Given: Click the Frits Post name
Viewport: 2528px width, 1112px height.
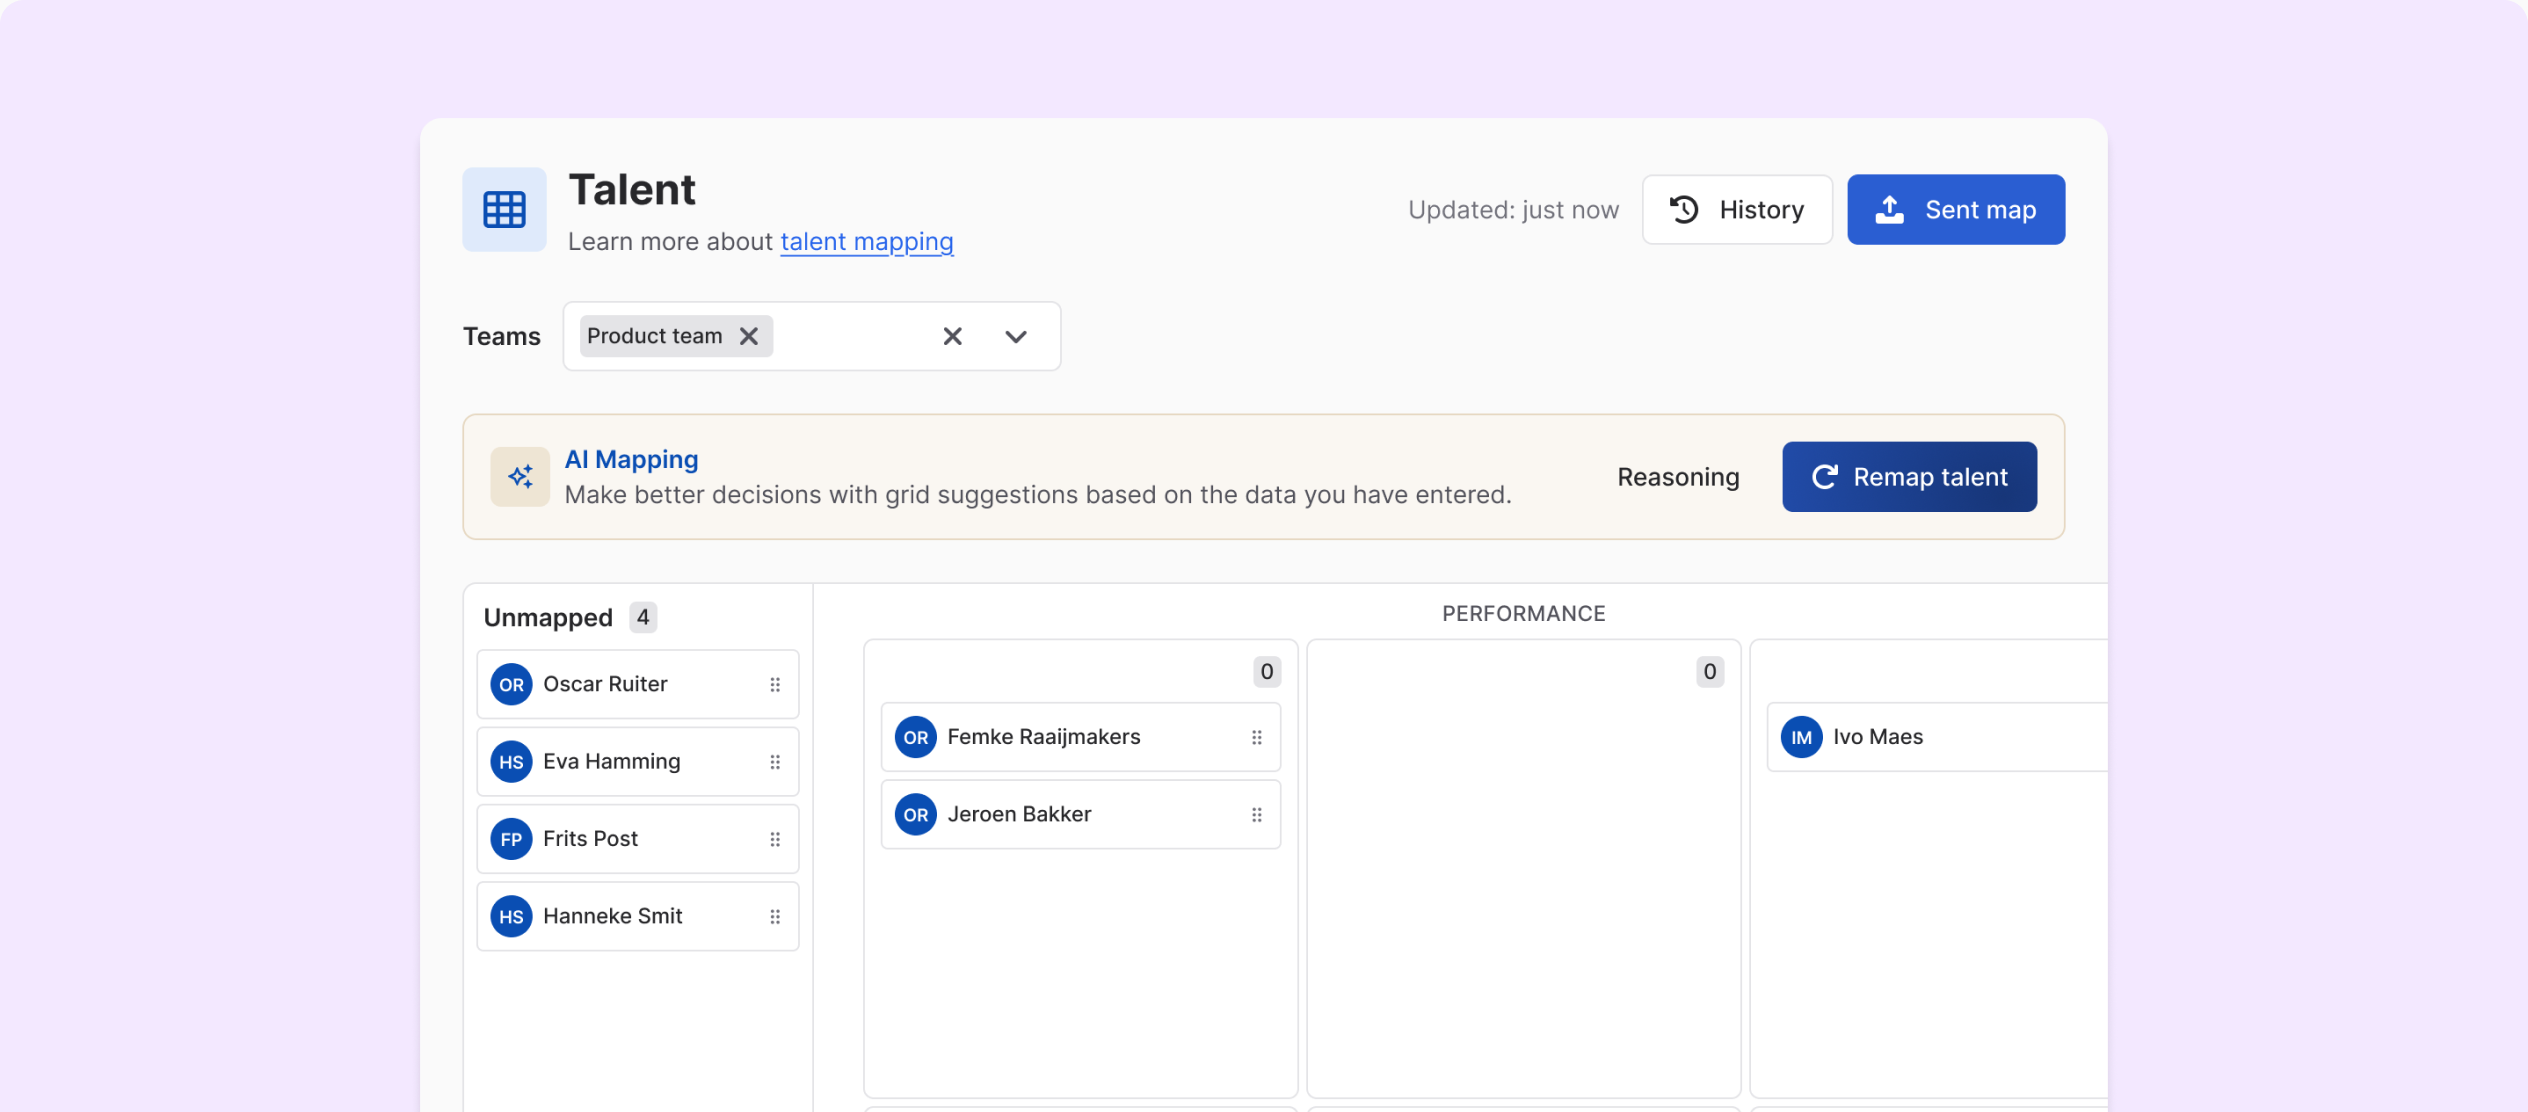Looking at the screenshot, I should pos(590,839).
